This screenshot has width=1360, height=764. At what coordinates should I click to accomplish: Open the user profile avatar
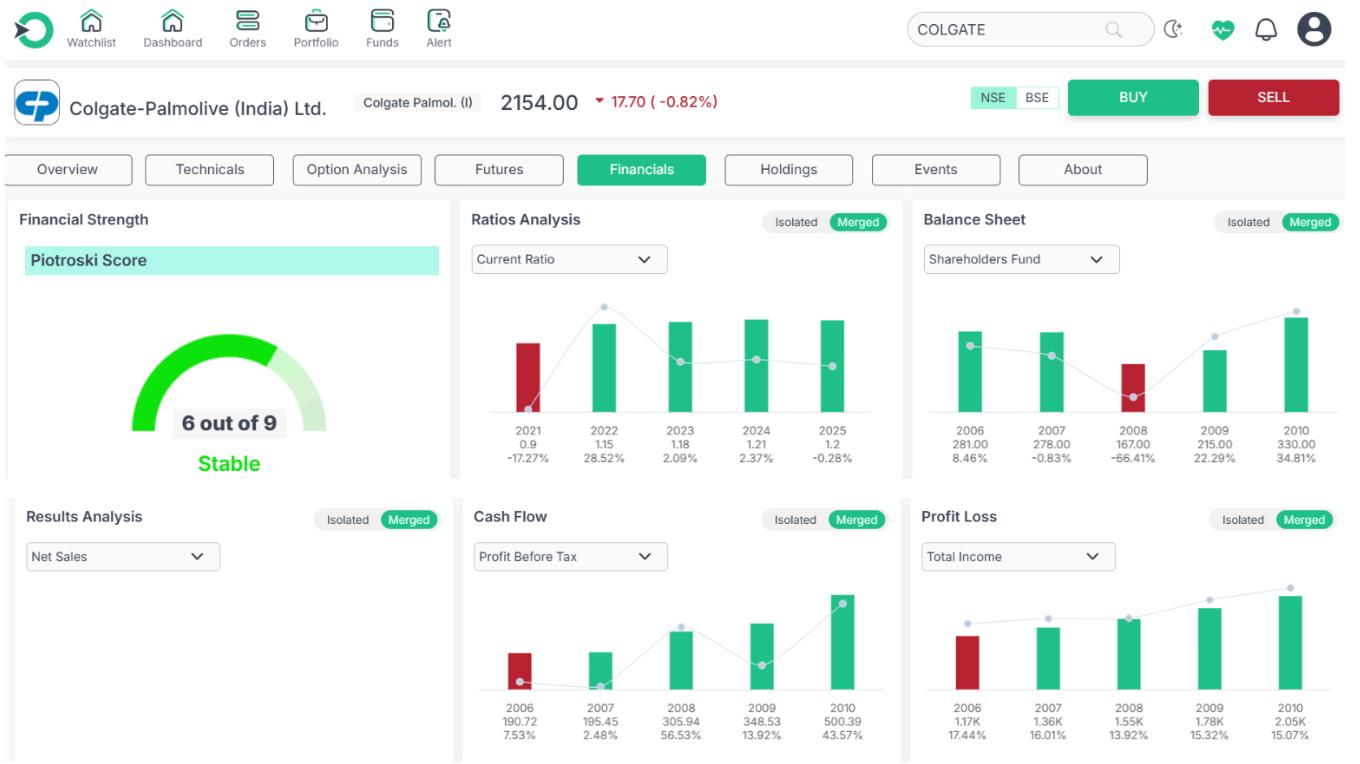point(1314,30)
